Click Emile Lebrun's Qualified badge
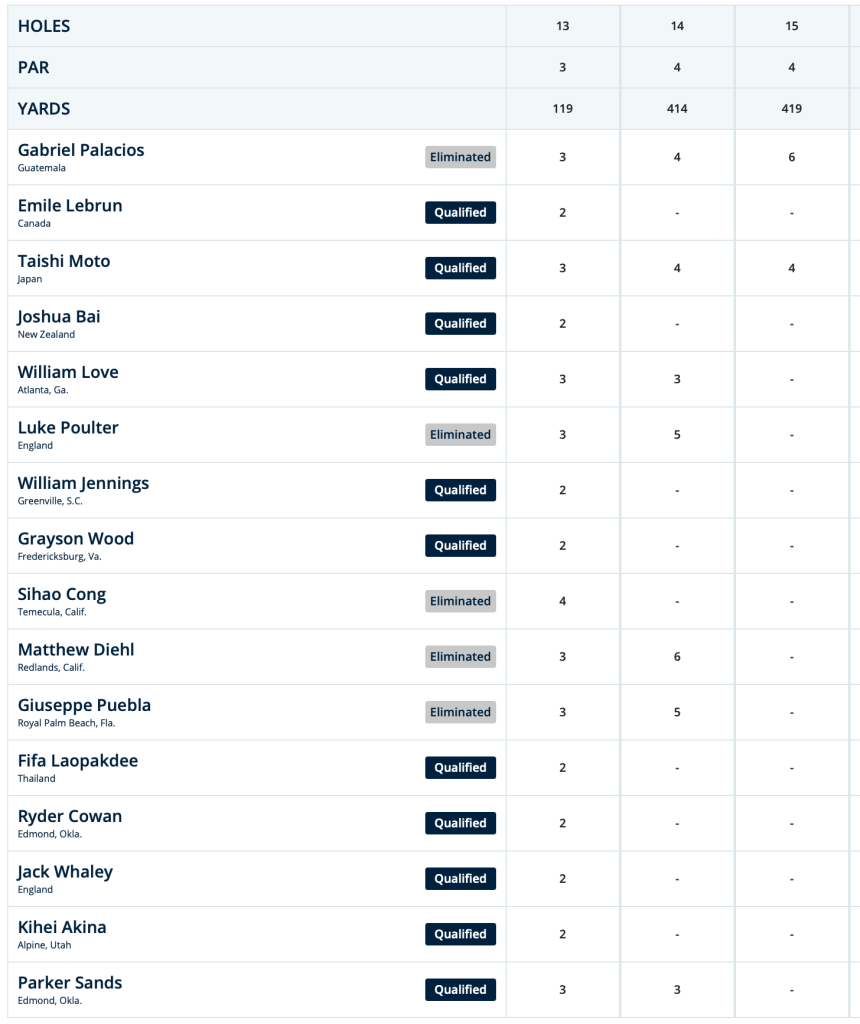 460,212
